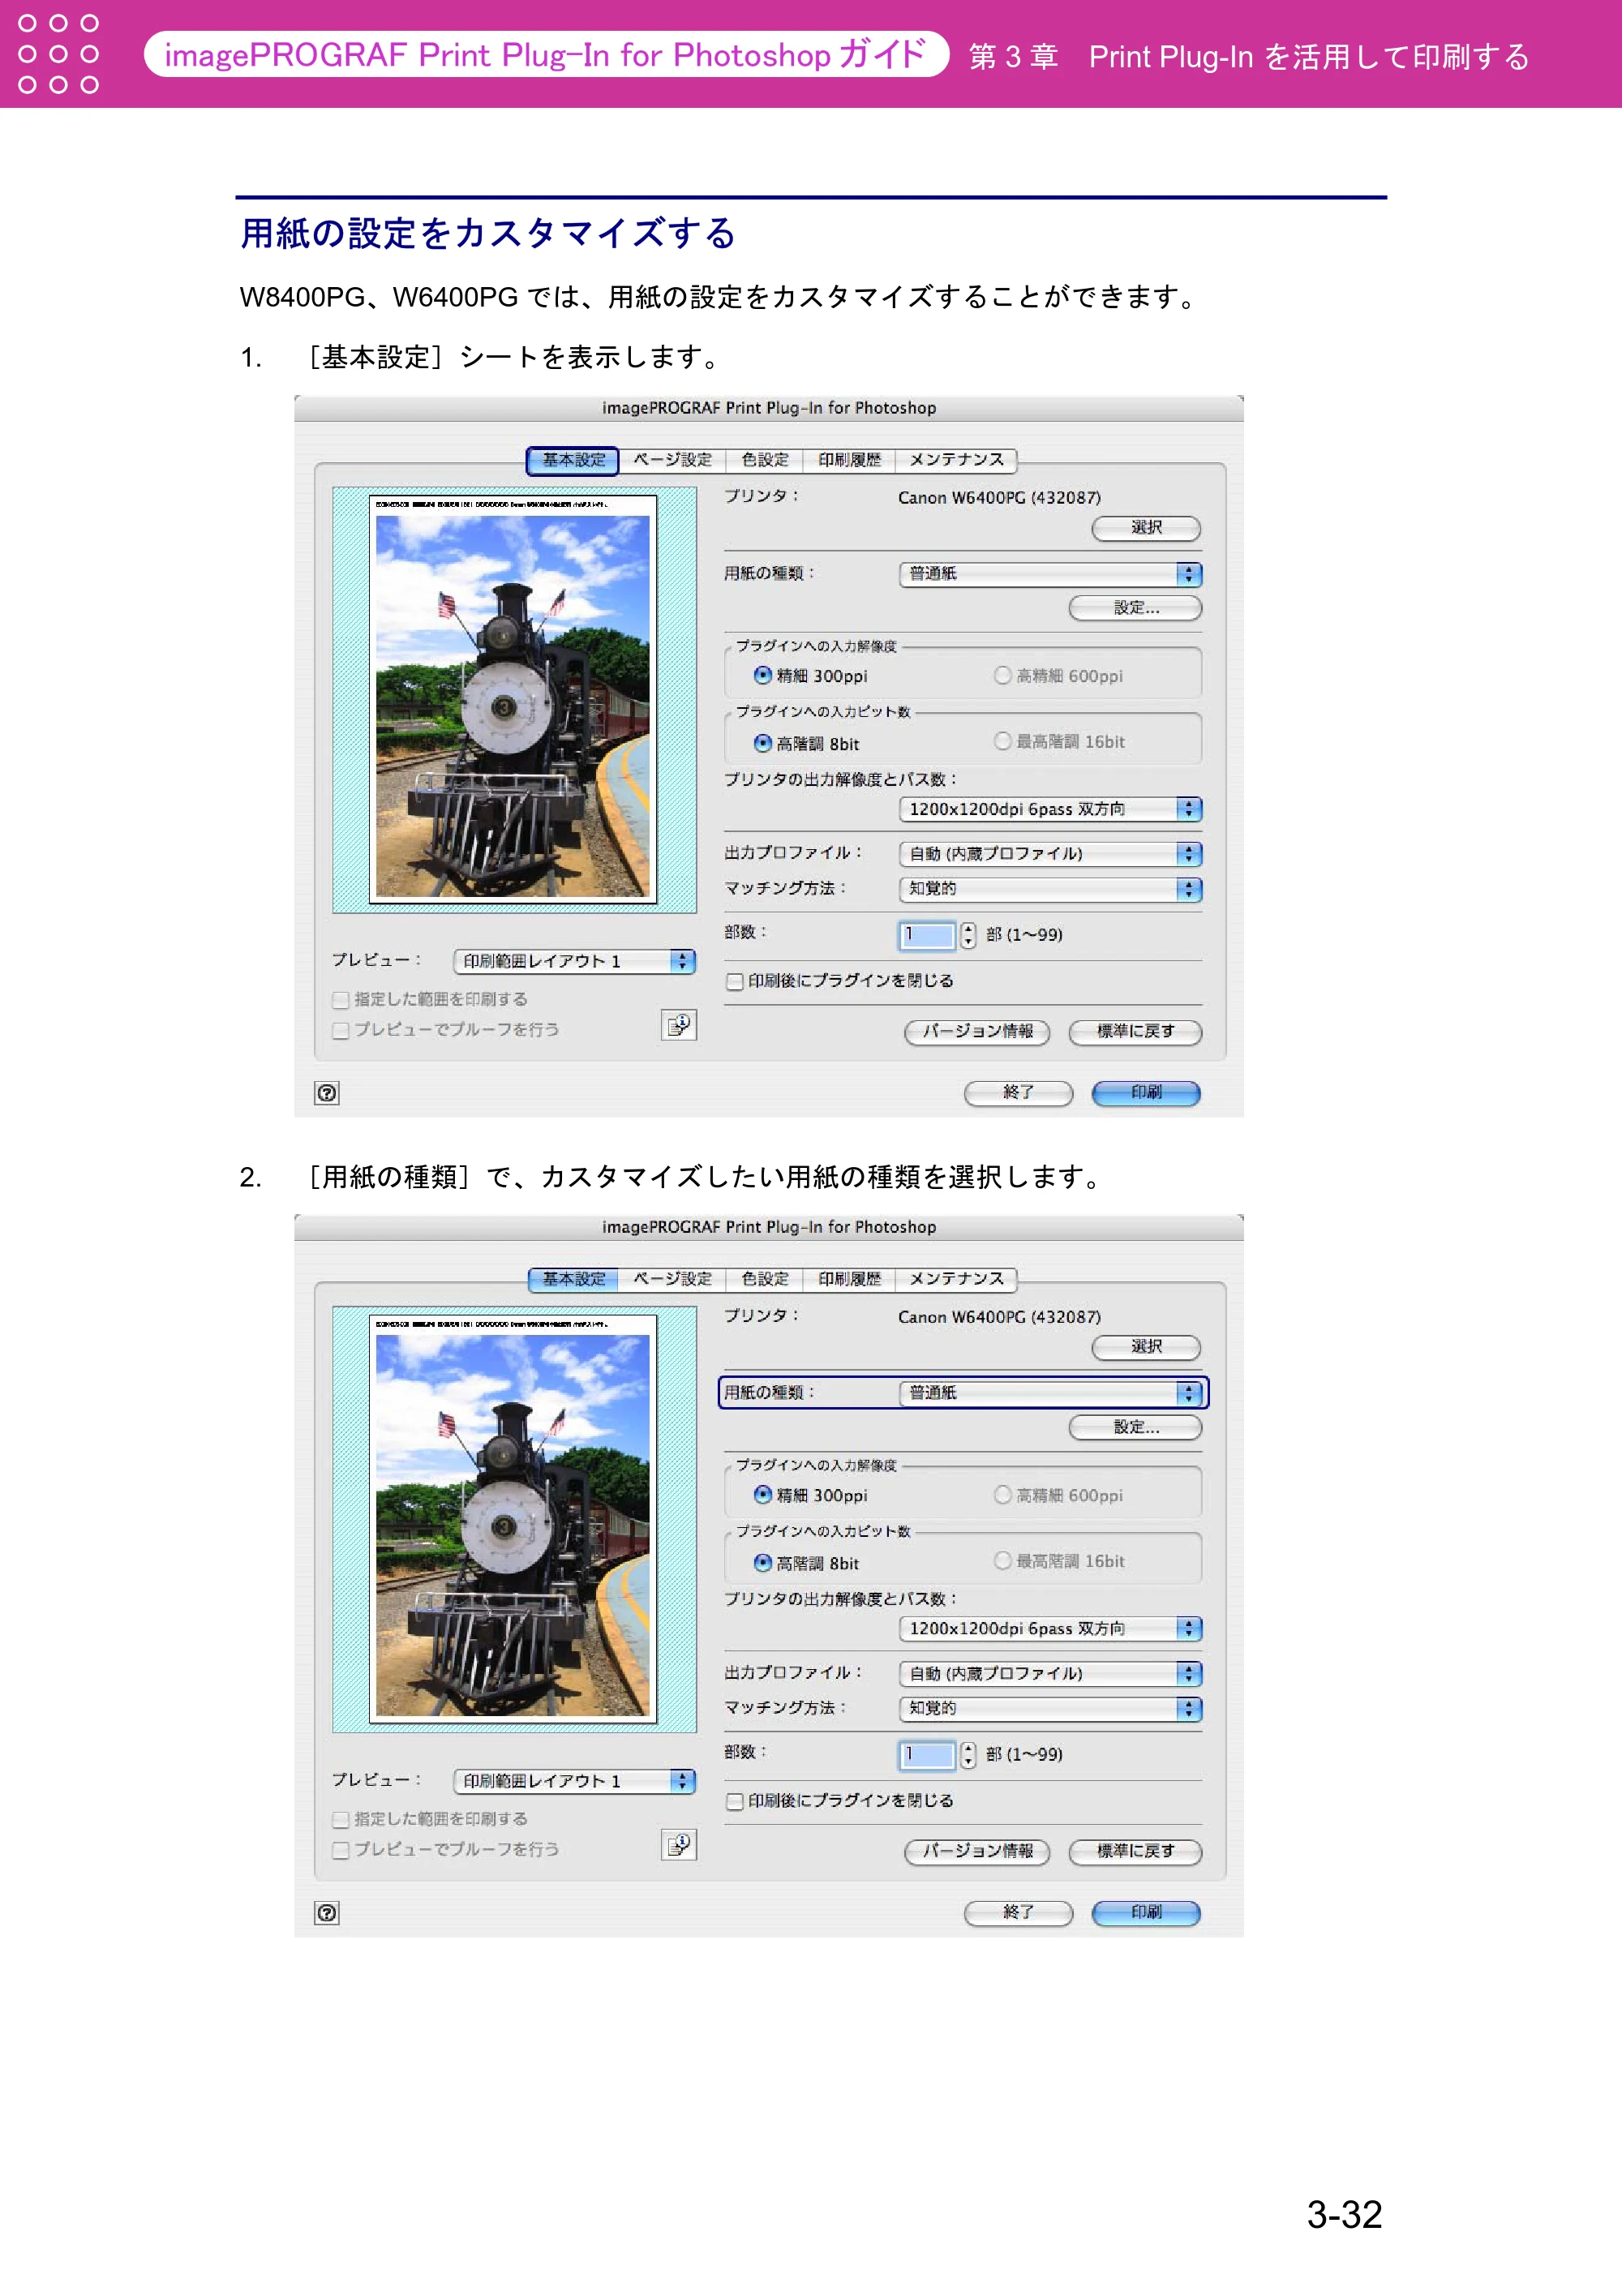Open プレビュー layout dropdown in step 2 dialog
The width and height of the screenshot is (1622, 2296).
click(574, 1781)
